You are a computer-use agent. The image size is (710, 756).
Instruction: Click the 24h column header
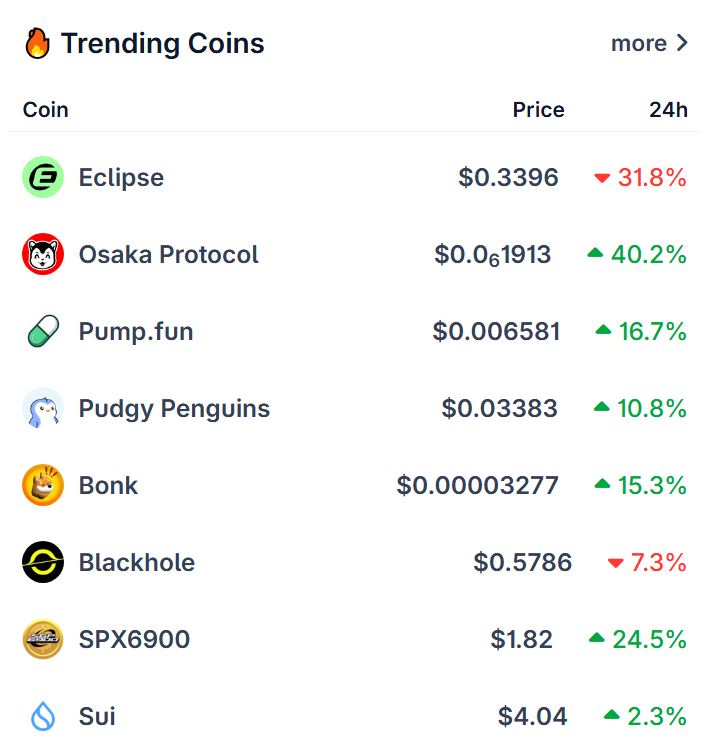click(x=669, y=110)
